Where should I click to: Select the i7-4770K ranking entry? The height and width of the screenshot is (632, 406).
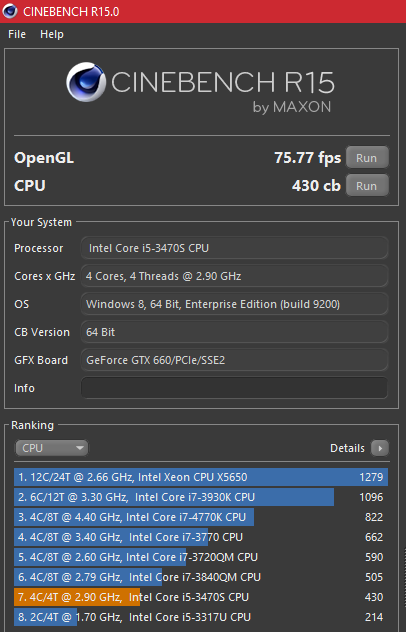point(201,517)
